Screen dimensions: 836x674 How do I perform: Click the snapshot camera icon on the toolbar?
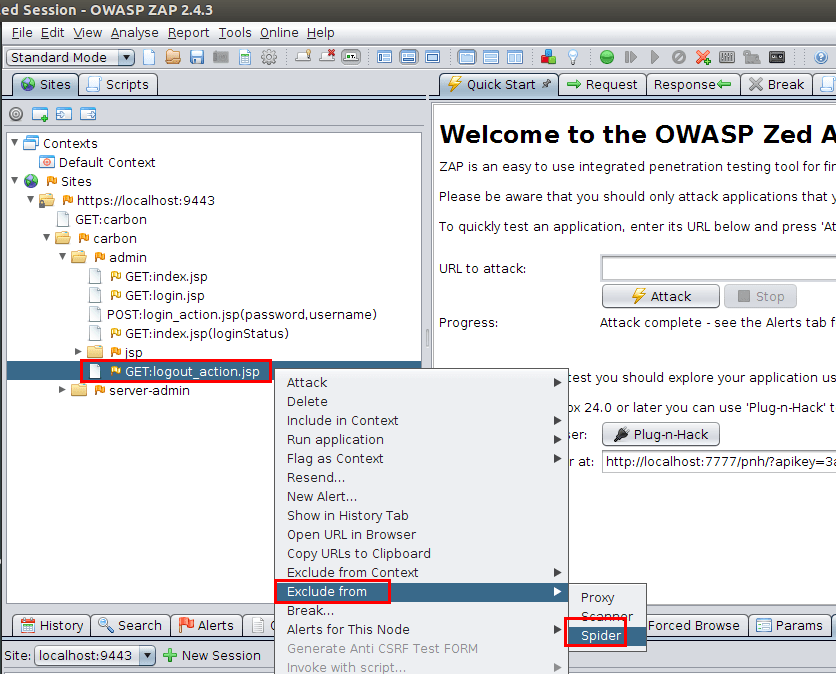click(x=218, y=57)
